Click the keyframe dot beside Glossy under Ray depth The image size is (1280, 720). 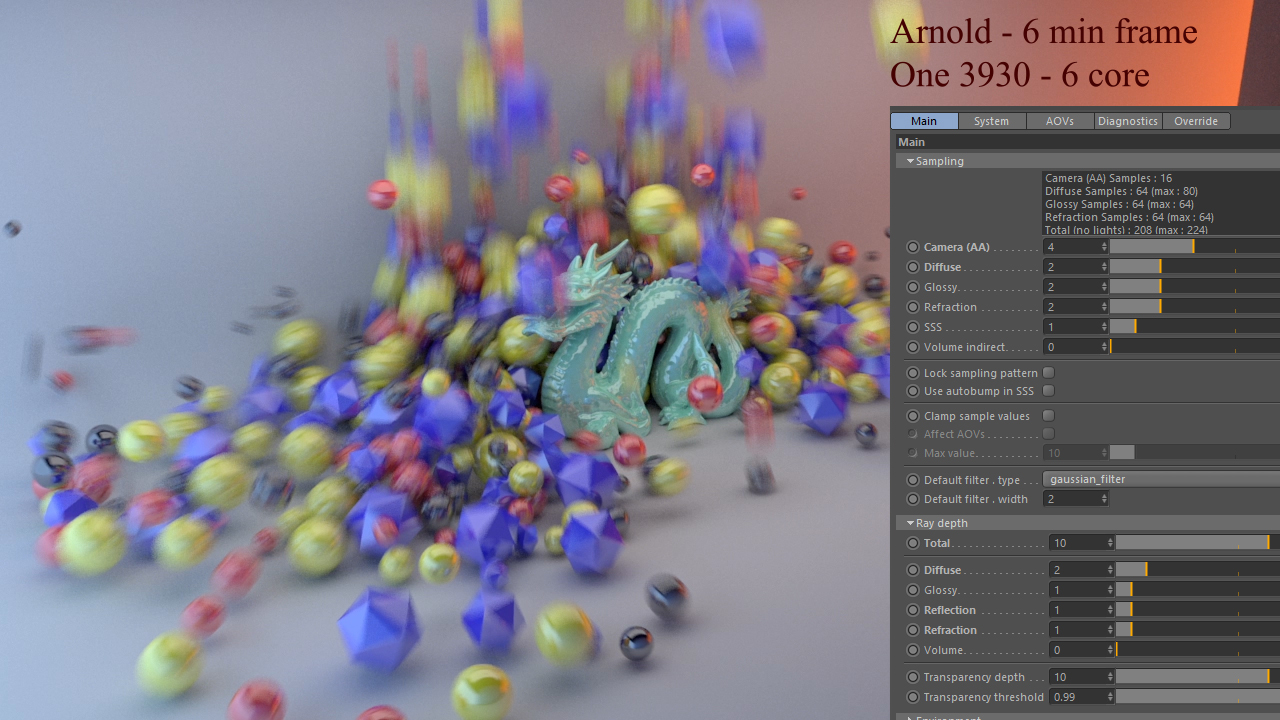point(913,590)
